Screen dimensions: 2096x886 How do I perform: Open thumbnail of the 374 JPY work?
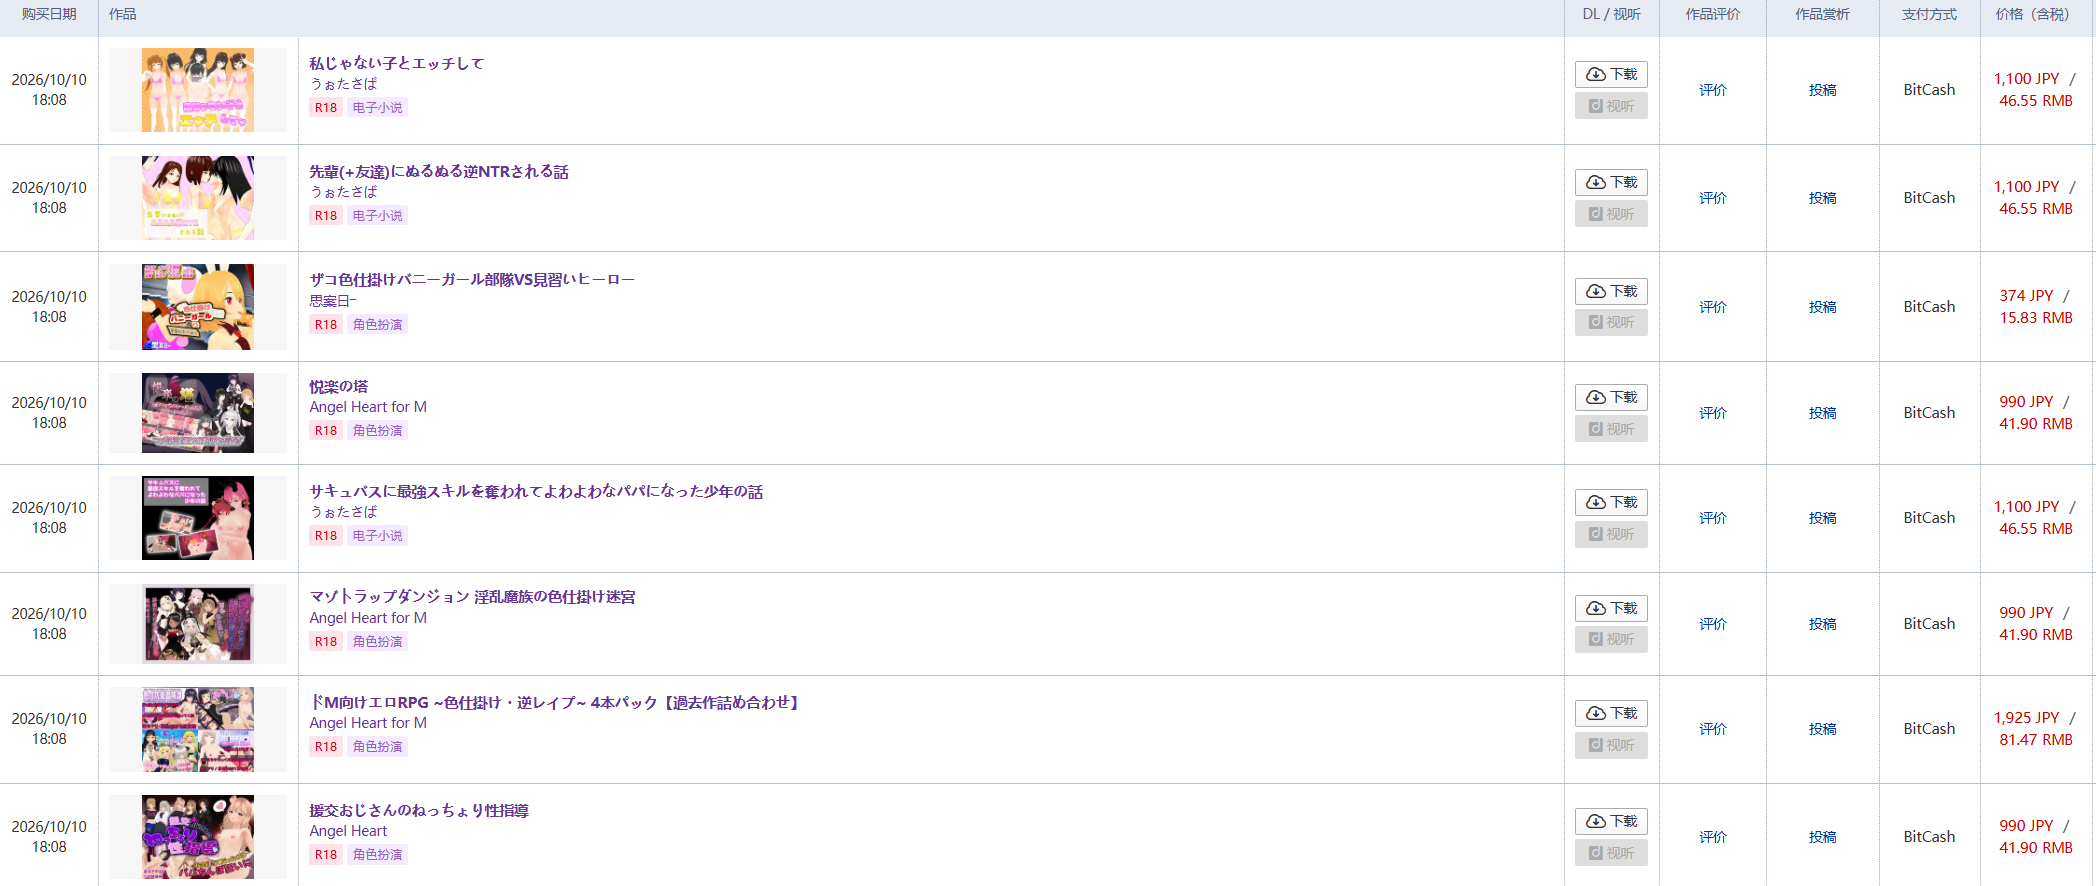click(198, 307)
